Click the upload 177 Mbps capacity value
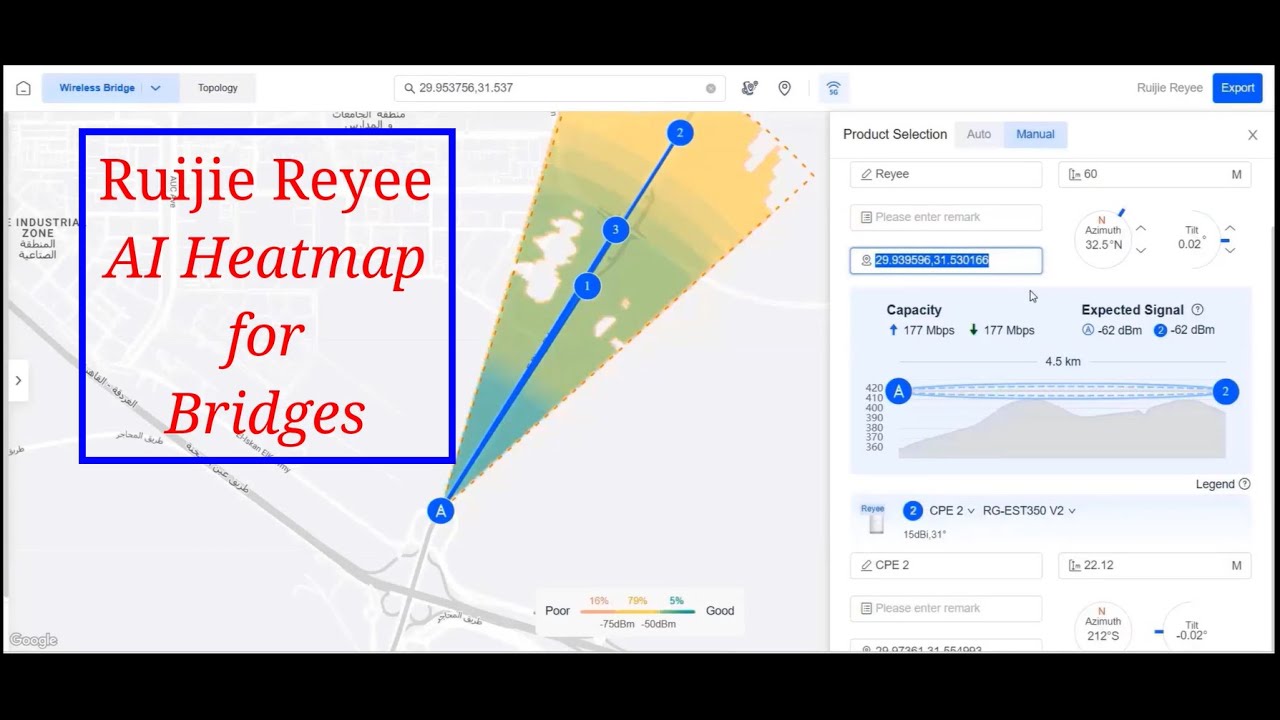 921,330
